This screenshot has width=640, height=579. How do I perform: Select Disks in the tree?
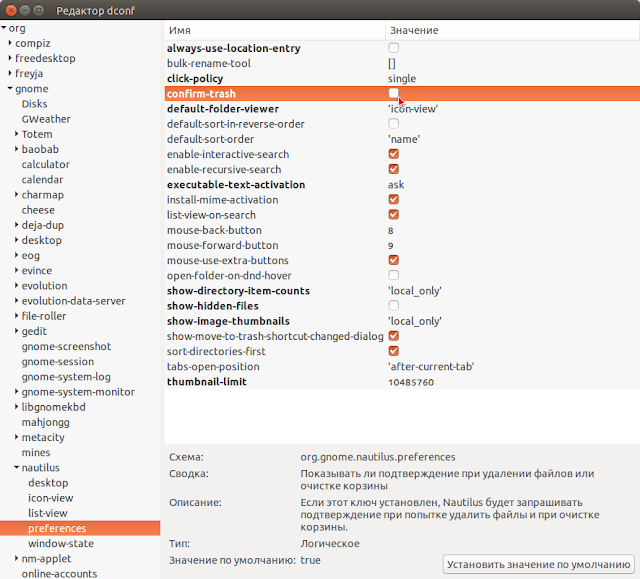tap(34, 104)
